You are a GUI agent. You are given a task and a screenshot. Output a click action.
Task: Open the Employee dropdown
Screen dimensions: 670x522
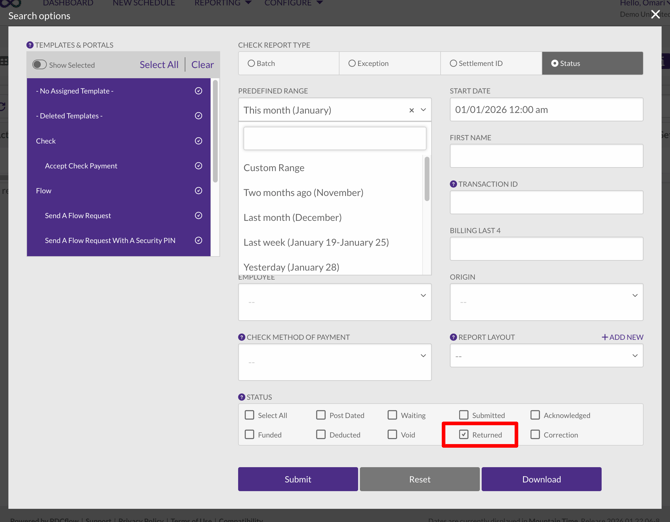335,302
